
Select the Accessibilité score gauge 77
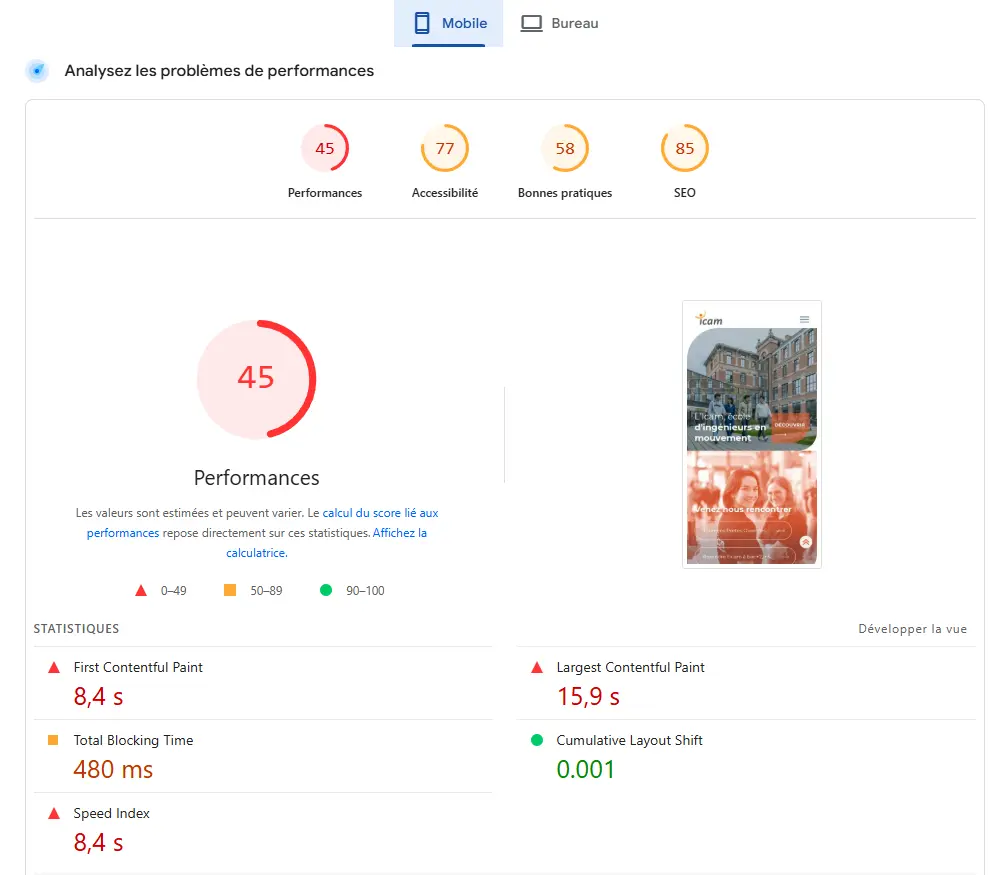coord(445,149)
